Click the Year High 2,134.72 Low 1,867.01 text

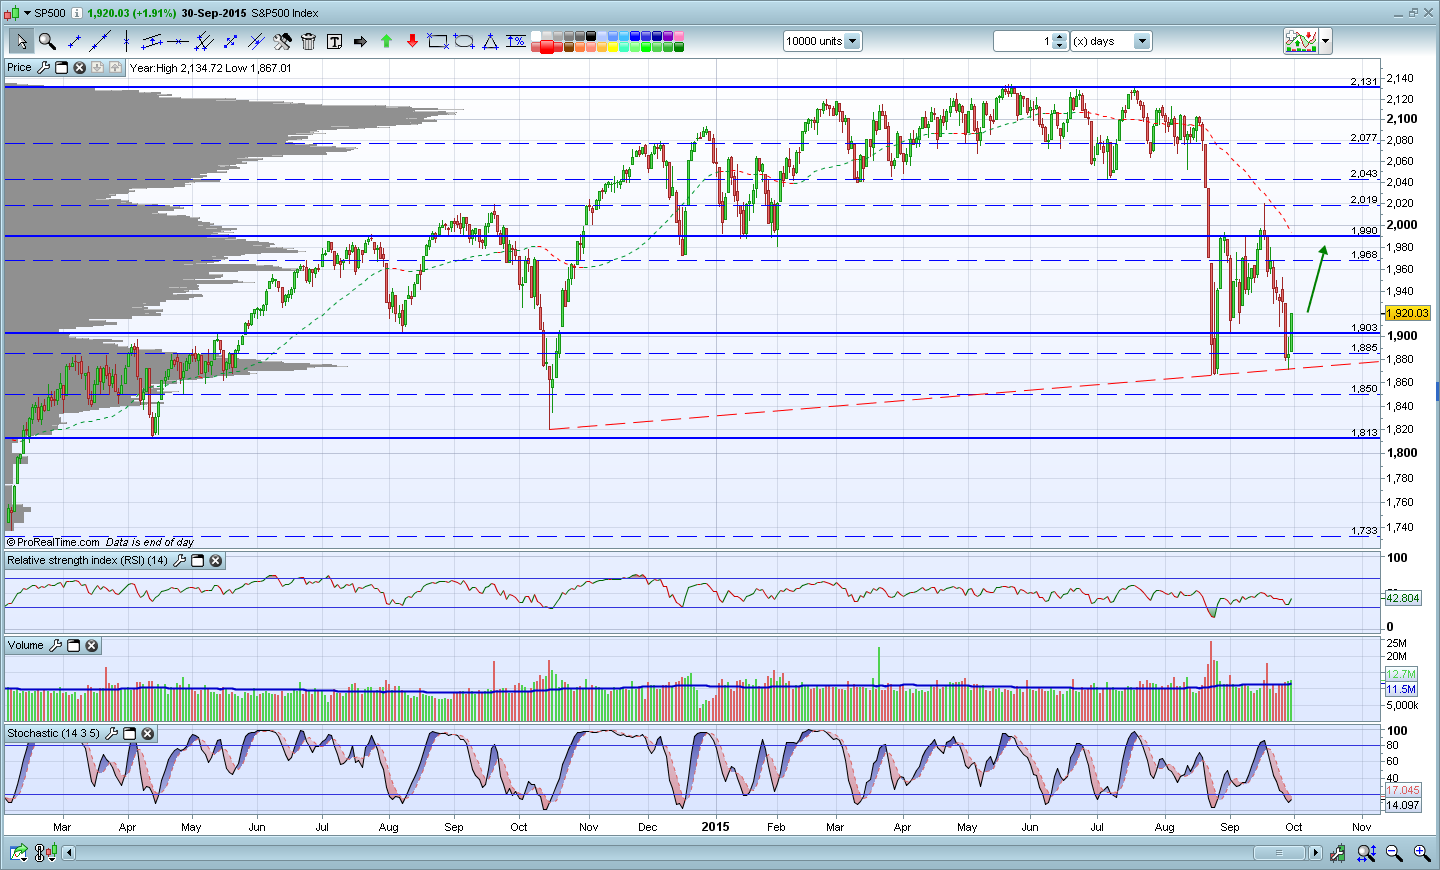(x=211, y=68)
